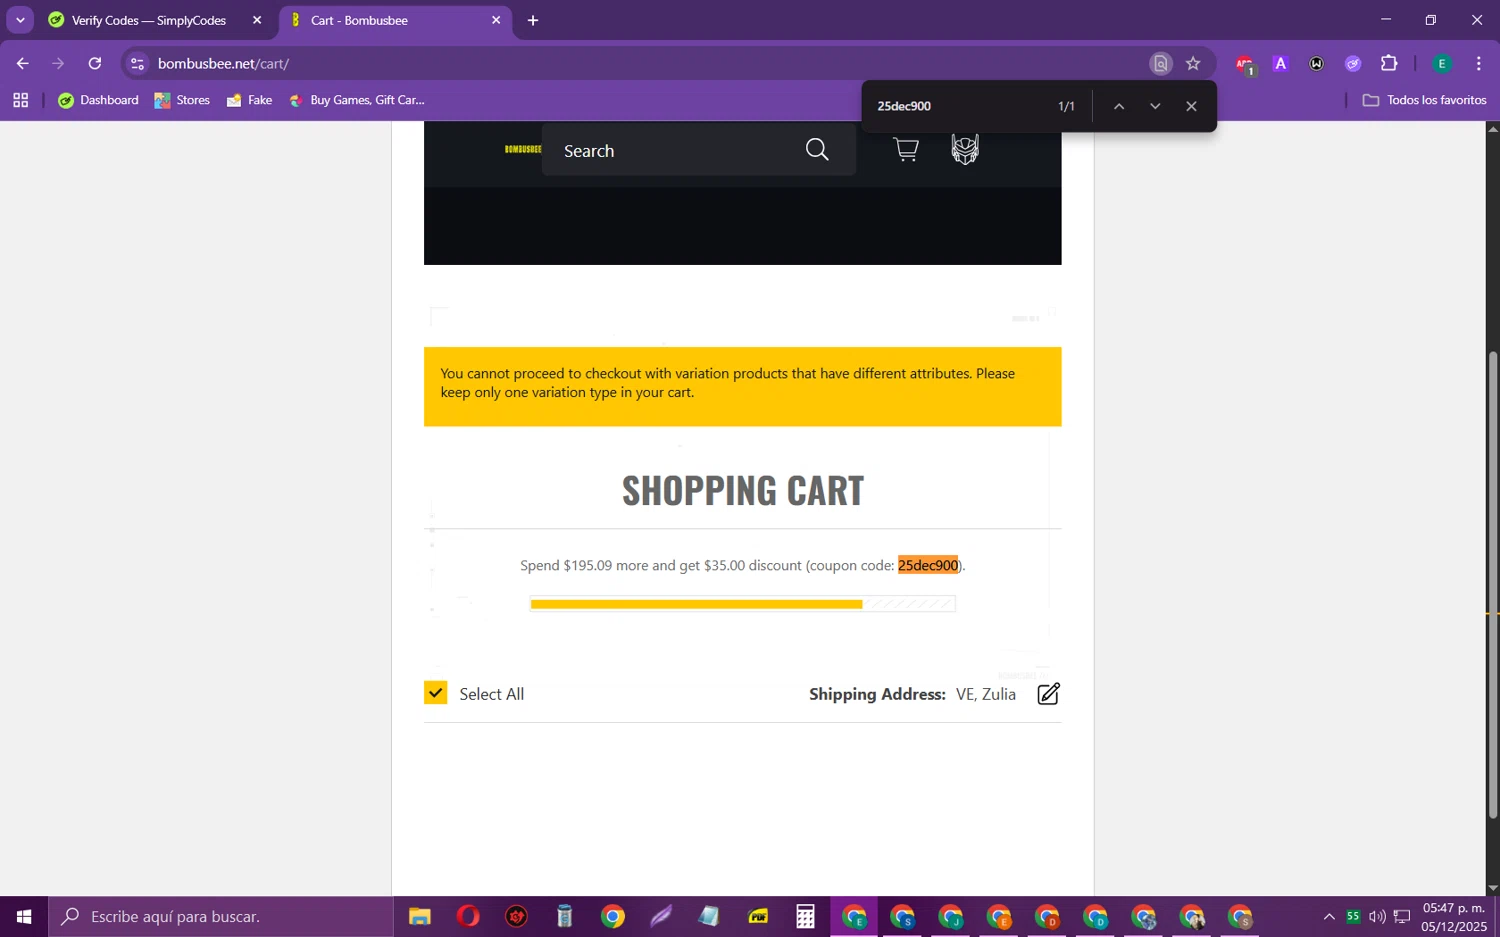
Task: Open the black circular W extension
Action: (1316, 63)
